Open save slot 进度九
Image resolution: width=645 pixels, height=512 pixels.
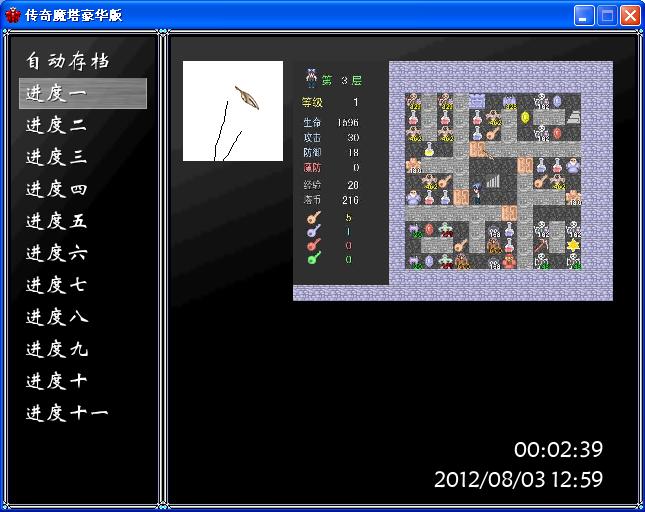(83, 349)
